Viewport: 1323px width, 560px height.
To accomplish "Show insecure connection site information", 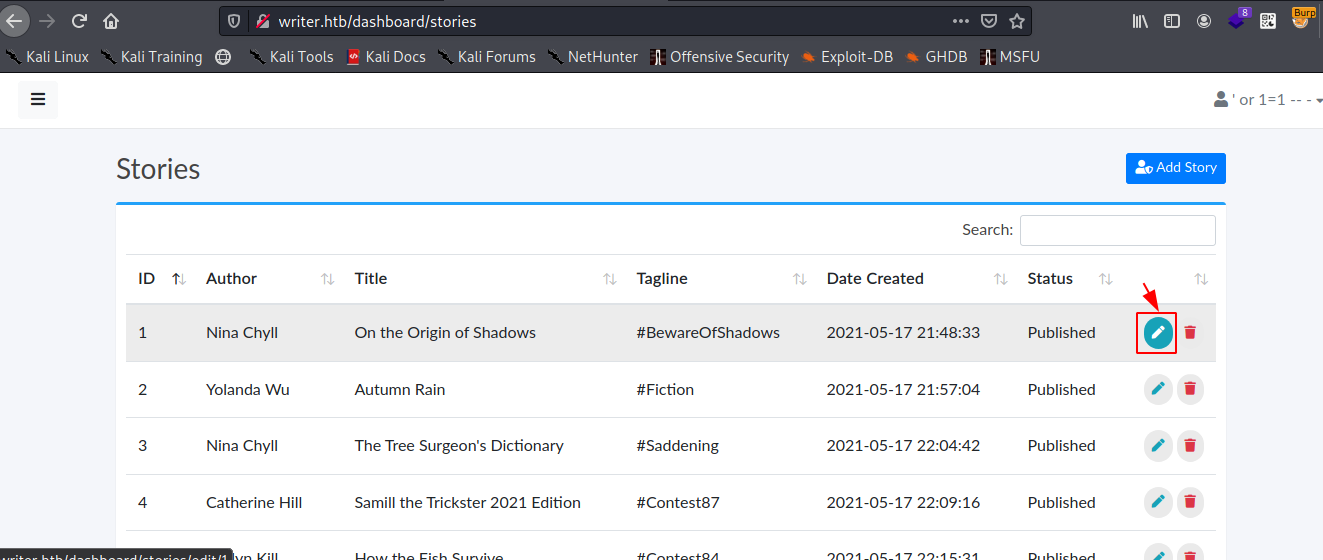I will (263, 21).
